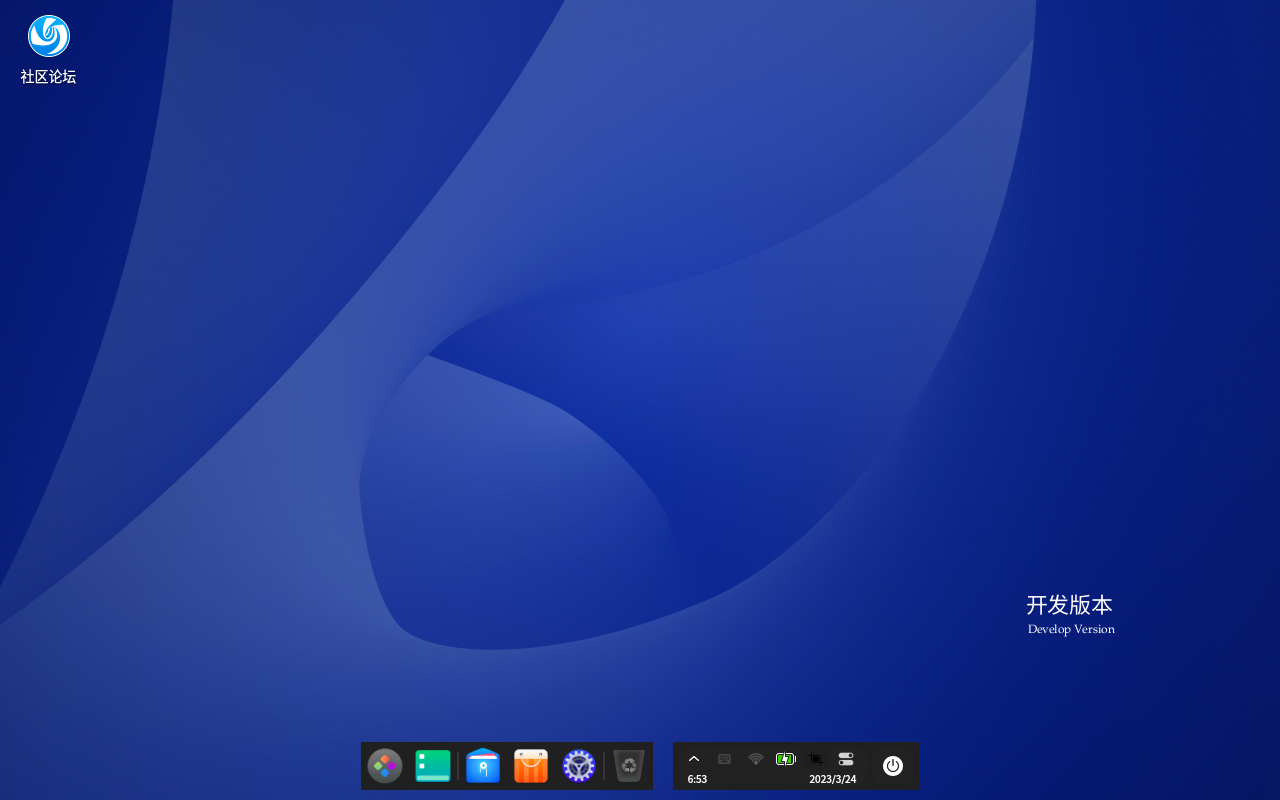Click the desktop wallpaper background
The image size is (1280, 800).
(x=640, y=400)
